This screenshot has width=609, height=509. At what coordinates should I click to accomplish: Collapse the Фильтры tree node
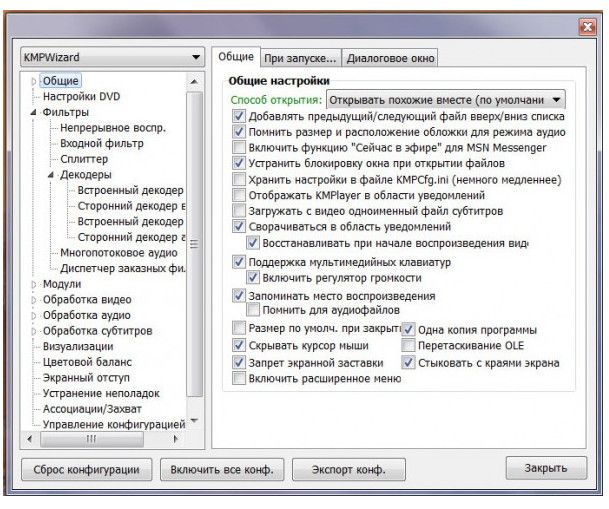[34, 112]
